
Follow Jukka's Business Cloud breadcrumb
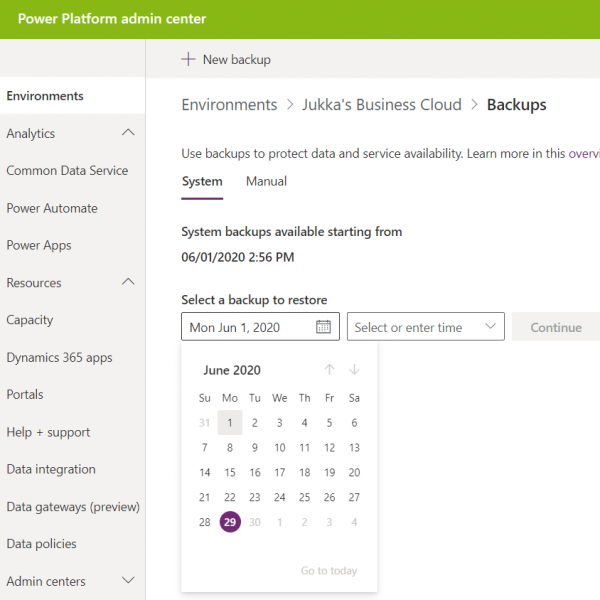point(382,105)
